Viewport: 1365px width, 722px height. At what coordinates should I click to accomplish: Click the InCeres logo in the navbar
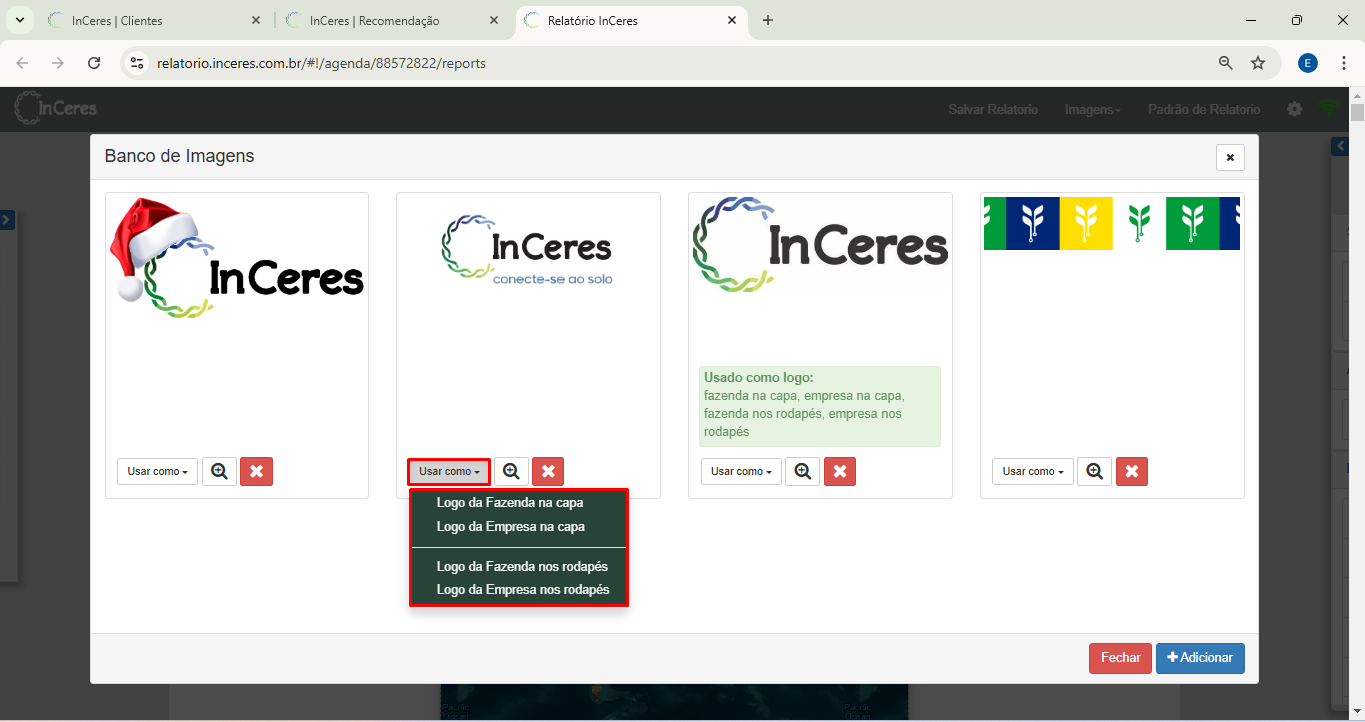click(x=55, y=108)
